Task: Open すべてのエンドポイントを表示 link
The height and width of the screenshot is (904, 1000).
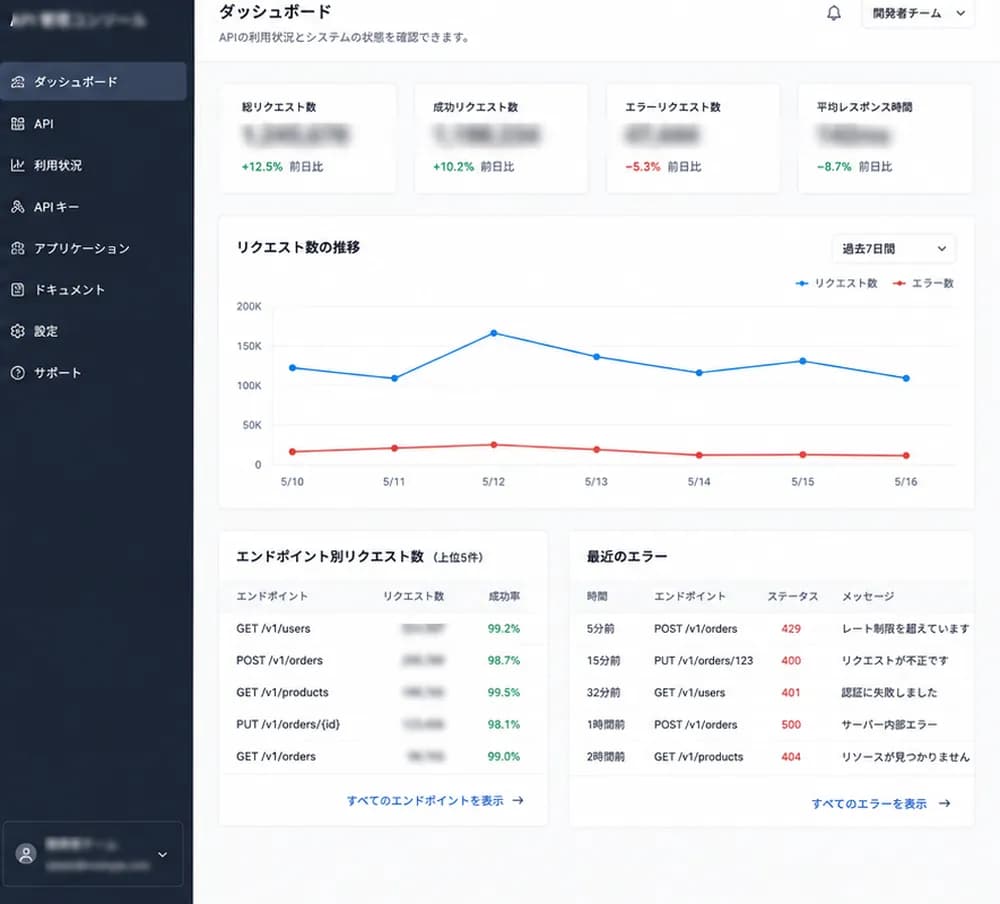Action: (x=435, y=801)
